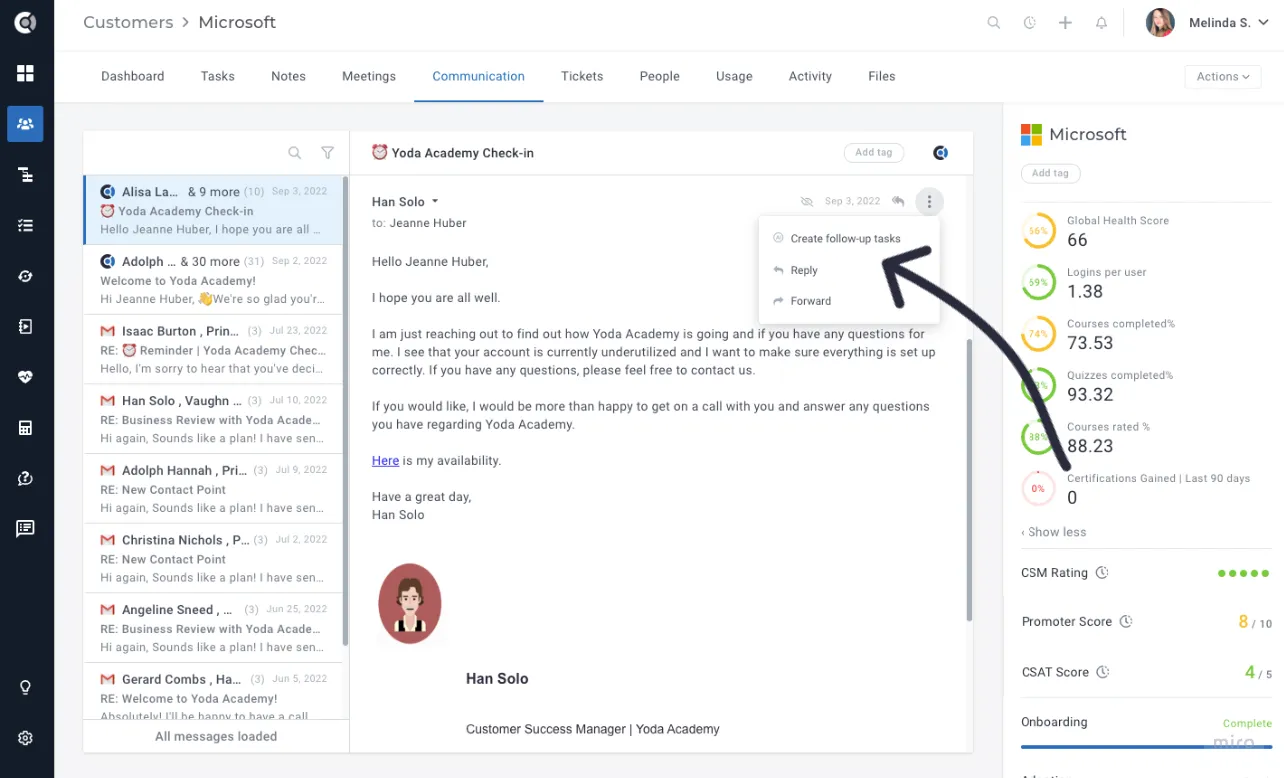
Task: Open the Files tab
Action: tap(882, 76)
